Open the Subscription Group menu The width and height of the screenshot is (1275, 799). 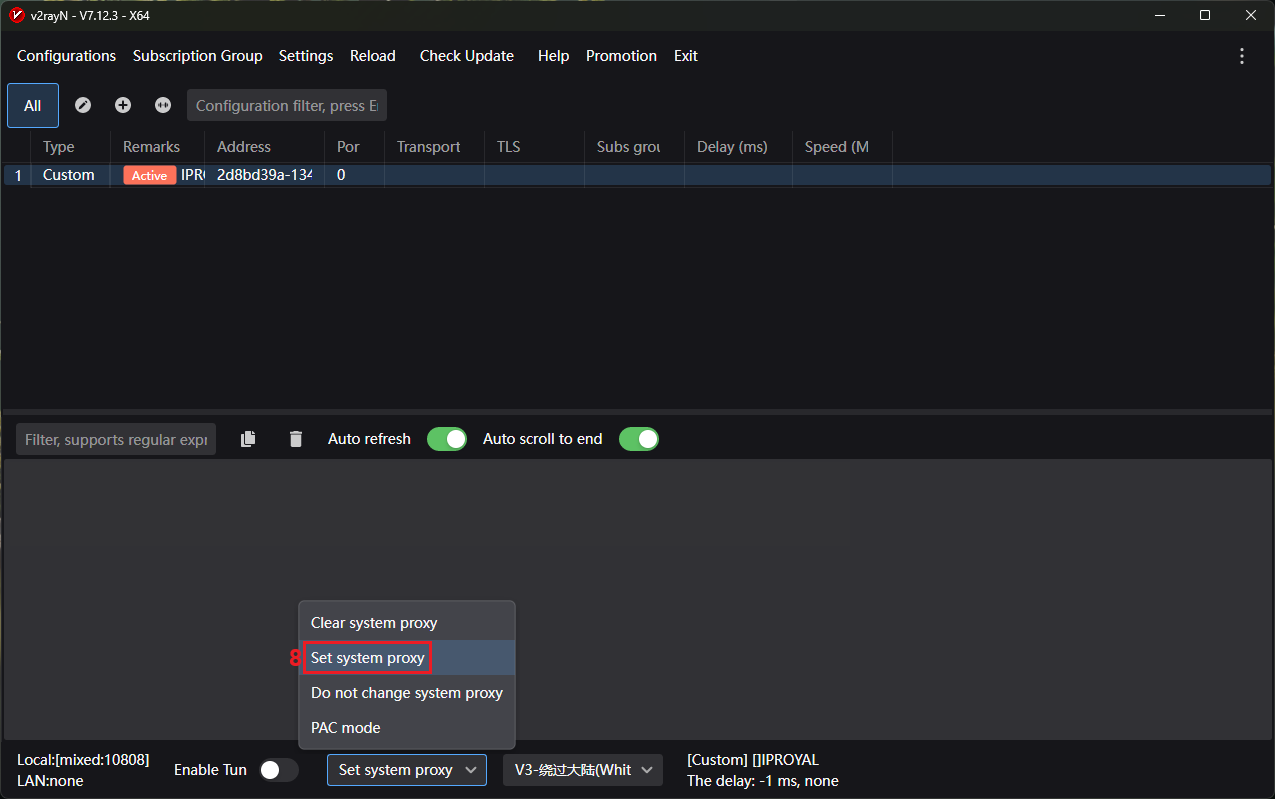click(197, 56)
